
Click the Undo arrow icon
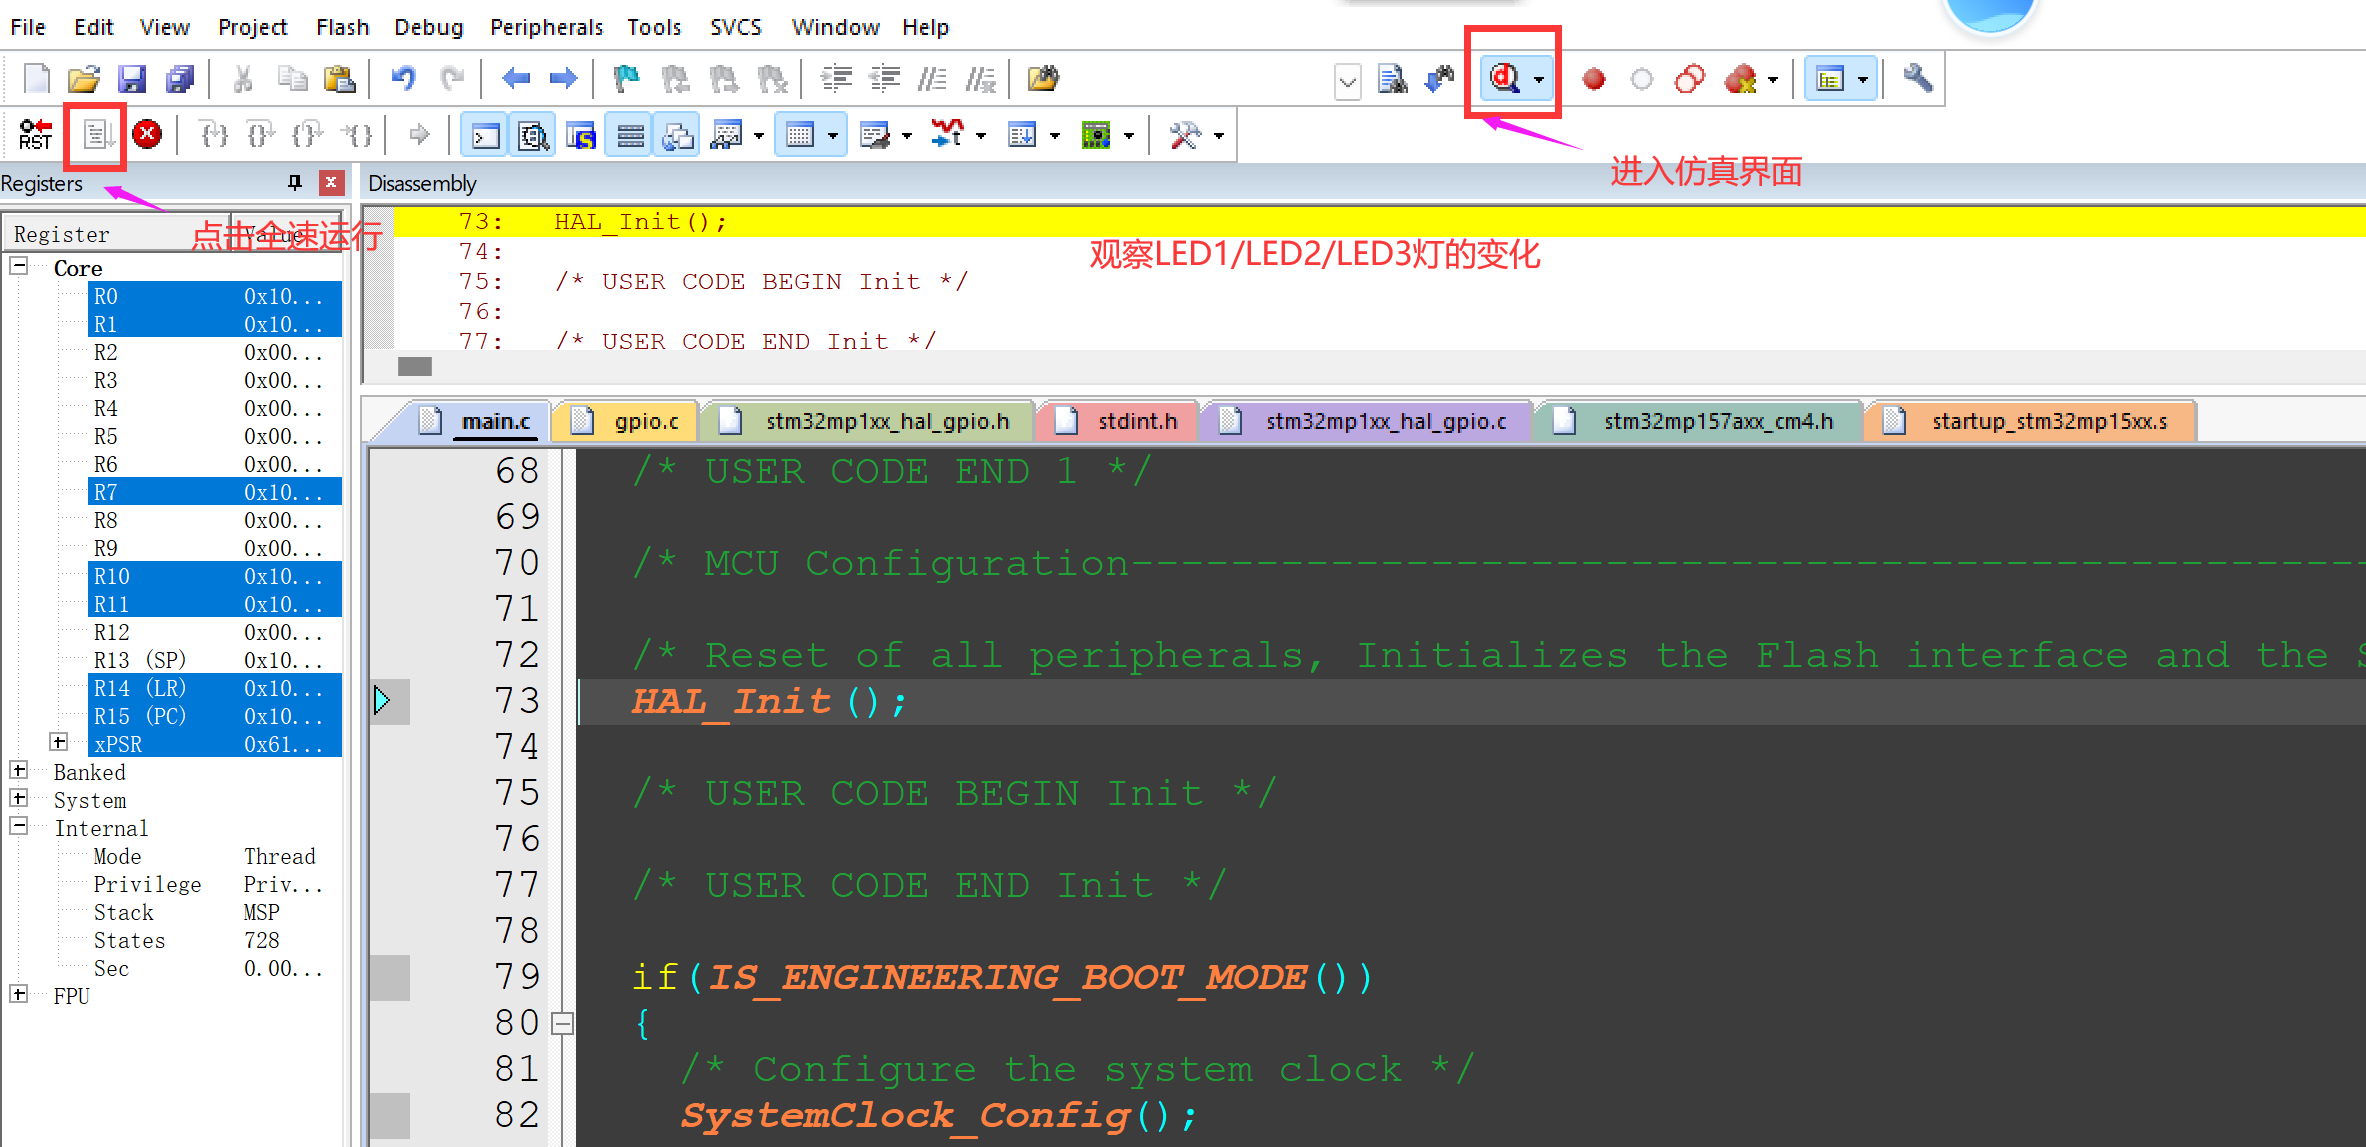click(x=403, y=78)
